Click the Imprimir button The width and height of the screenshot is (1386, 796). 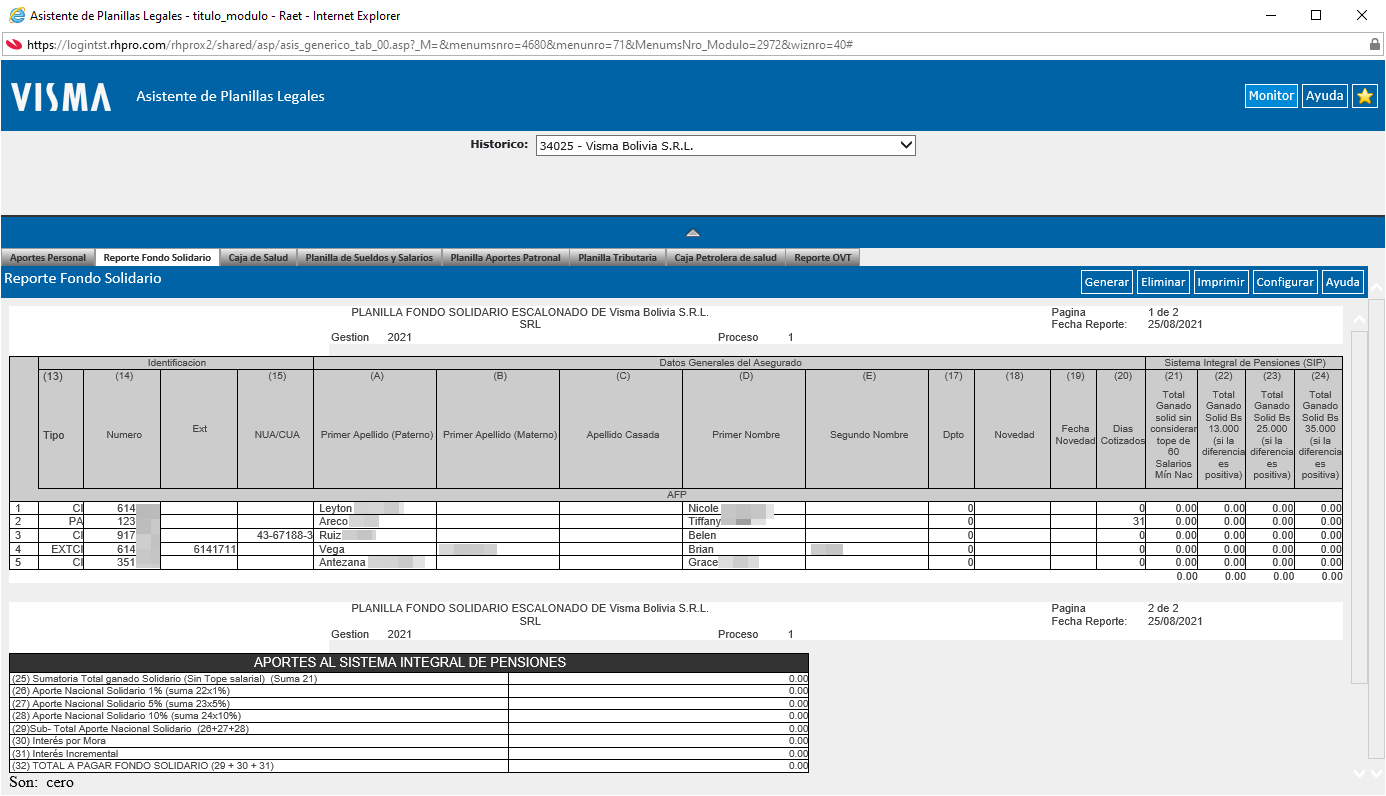tap(1221, 282)
